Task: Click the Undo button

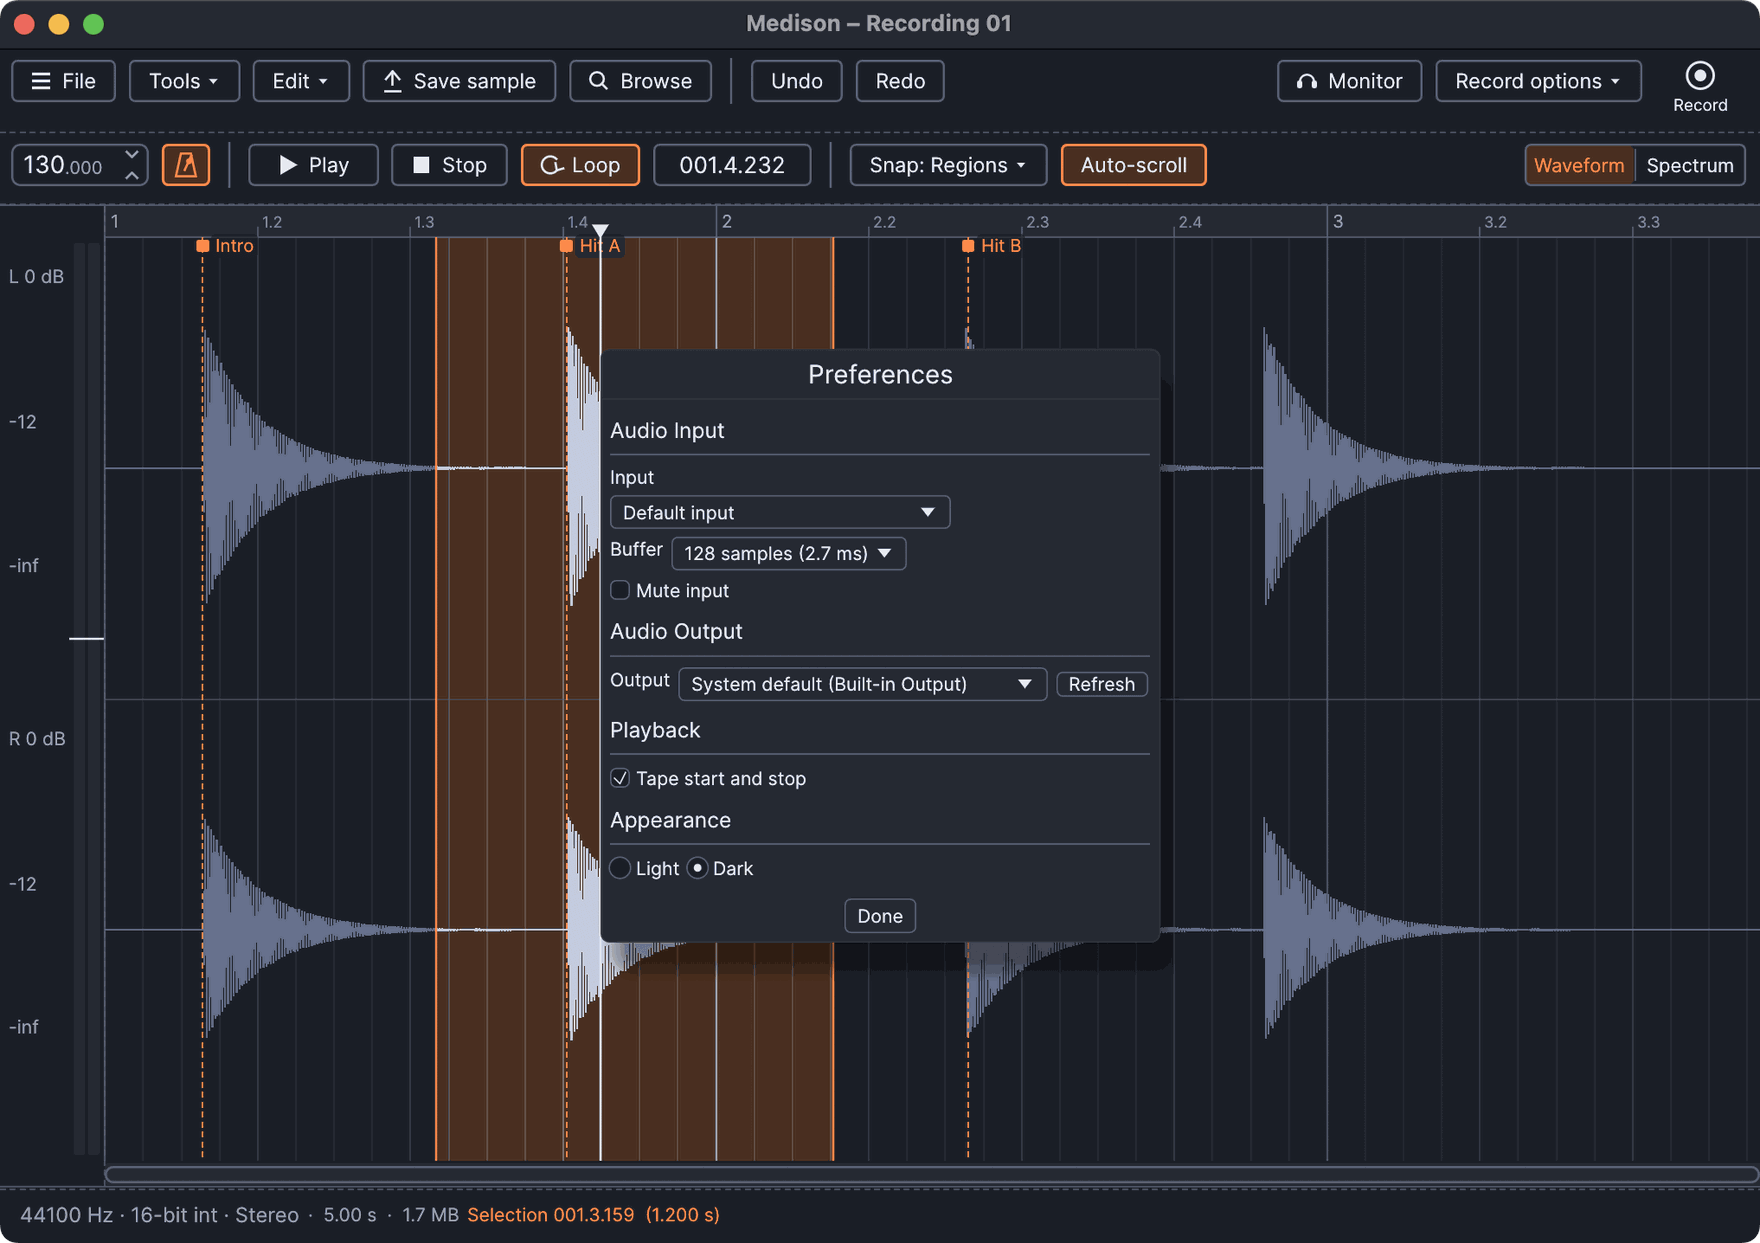Action: click(x=796, y=81)
